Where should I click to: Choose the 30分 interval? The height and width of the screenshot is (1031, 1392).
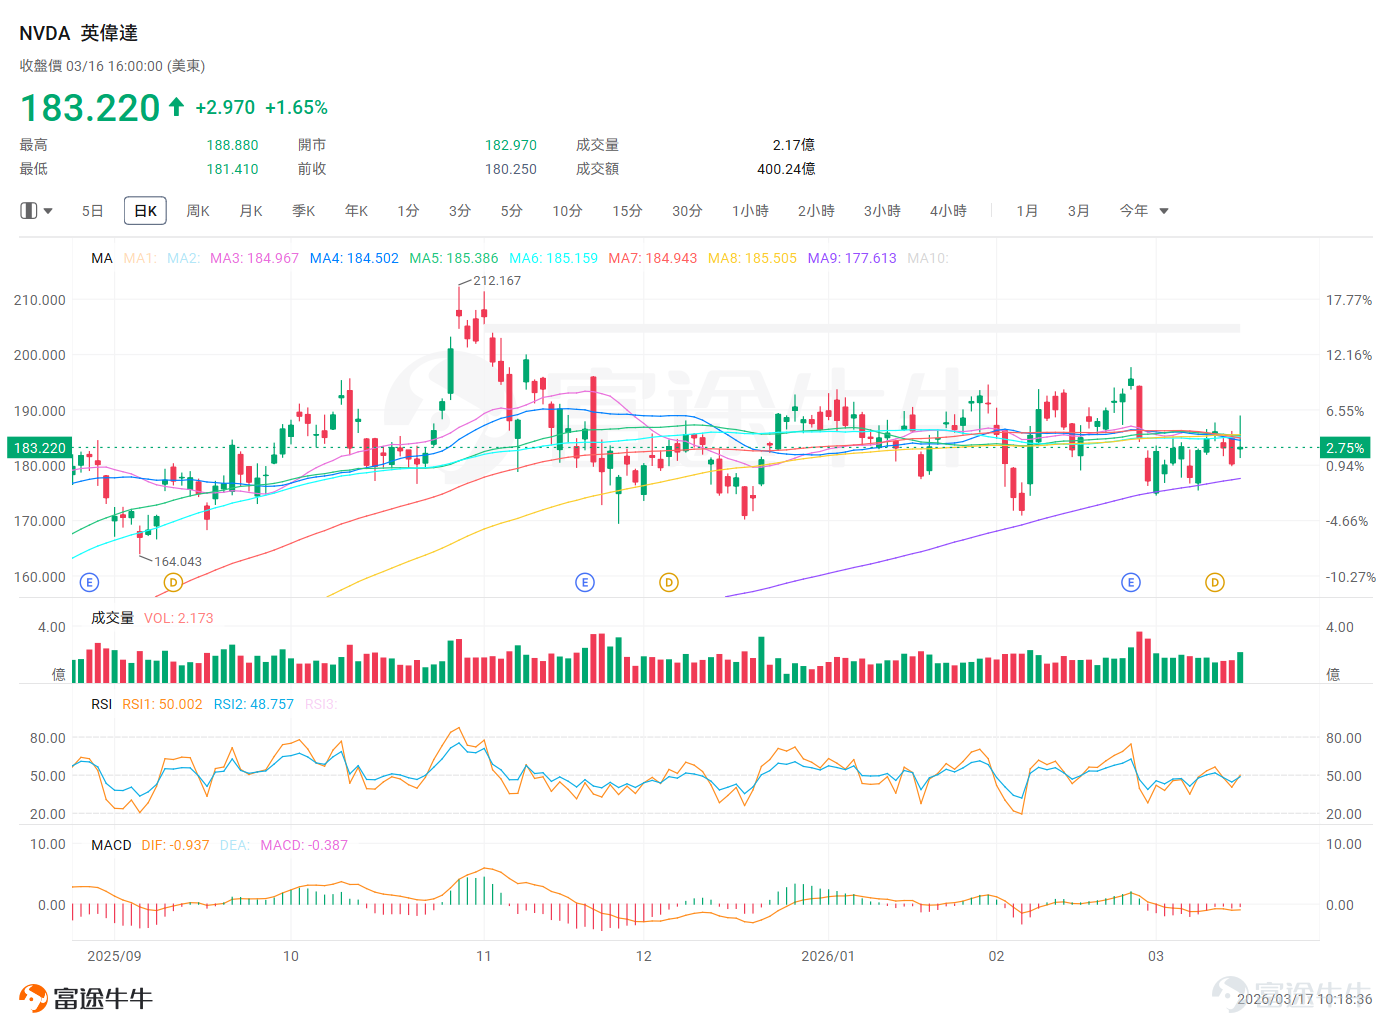tap(687, 211)
